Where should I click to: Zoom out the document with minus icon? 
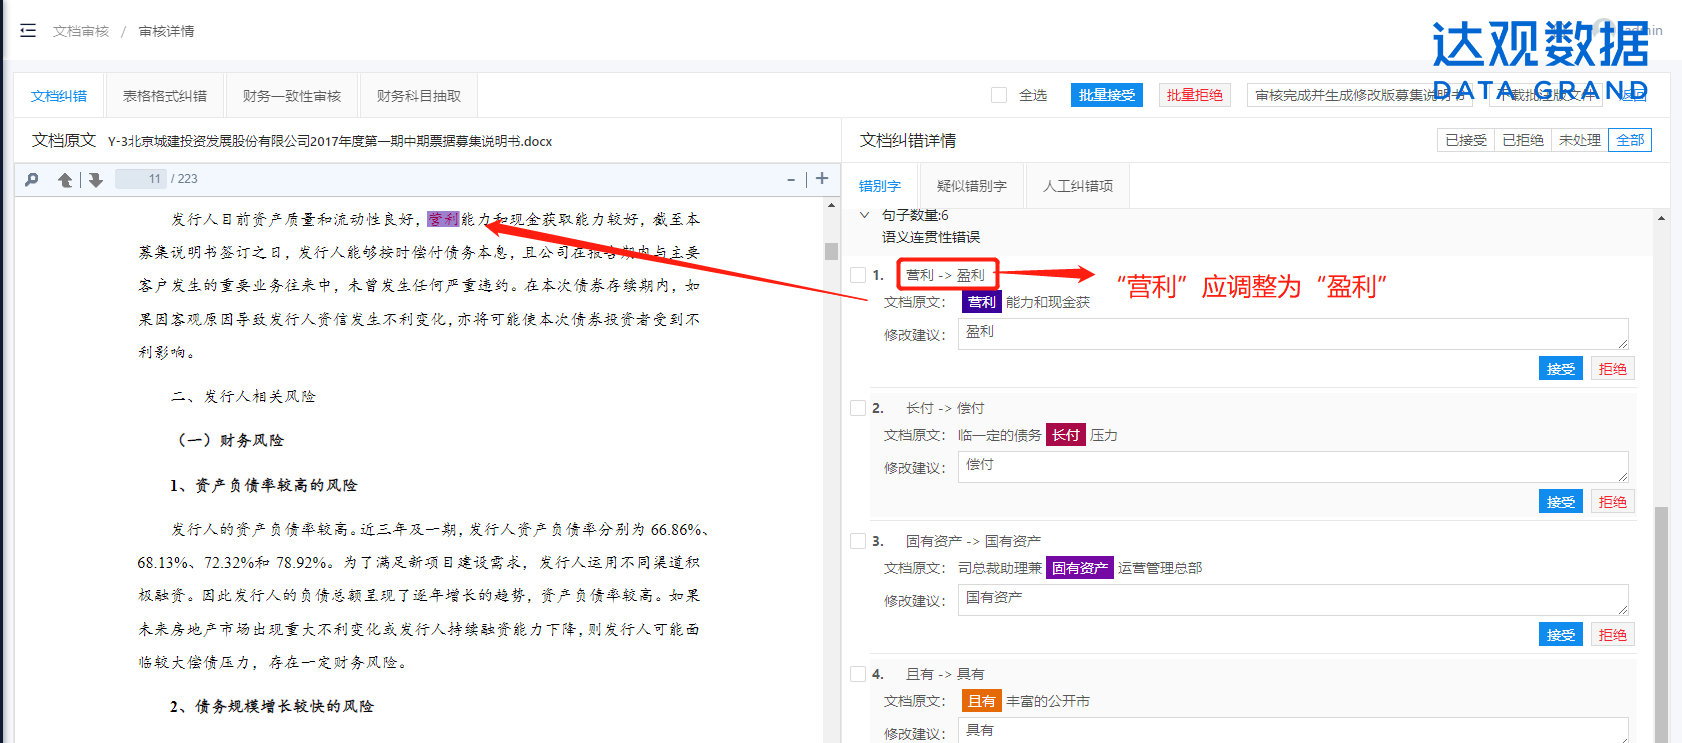coord(791,180)
